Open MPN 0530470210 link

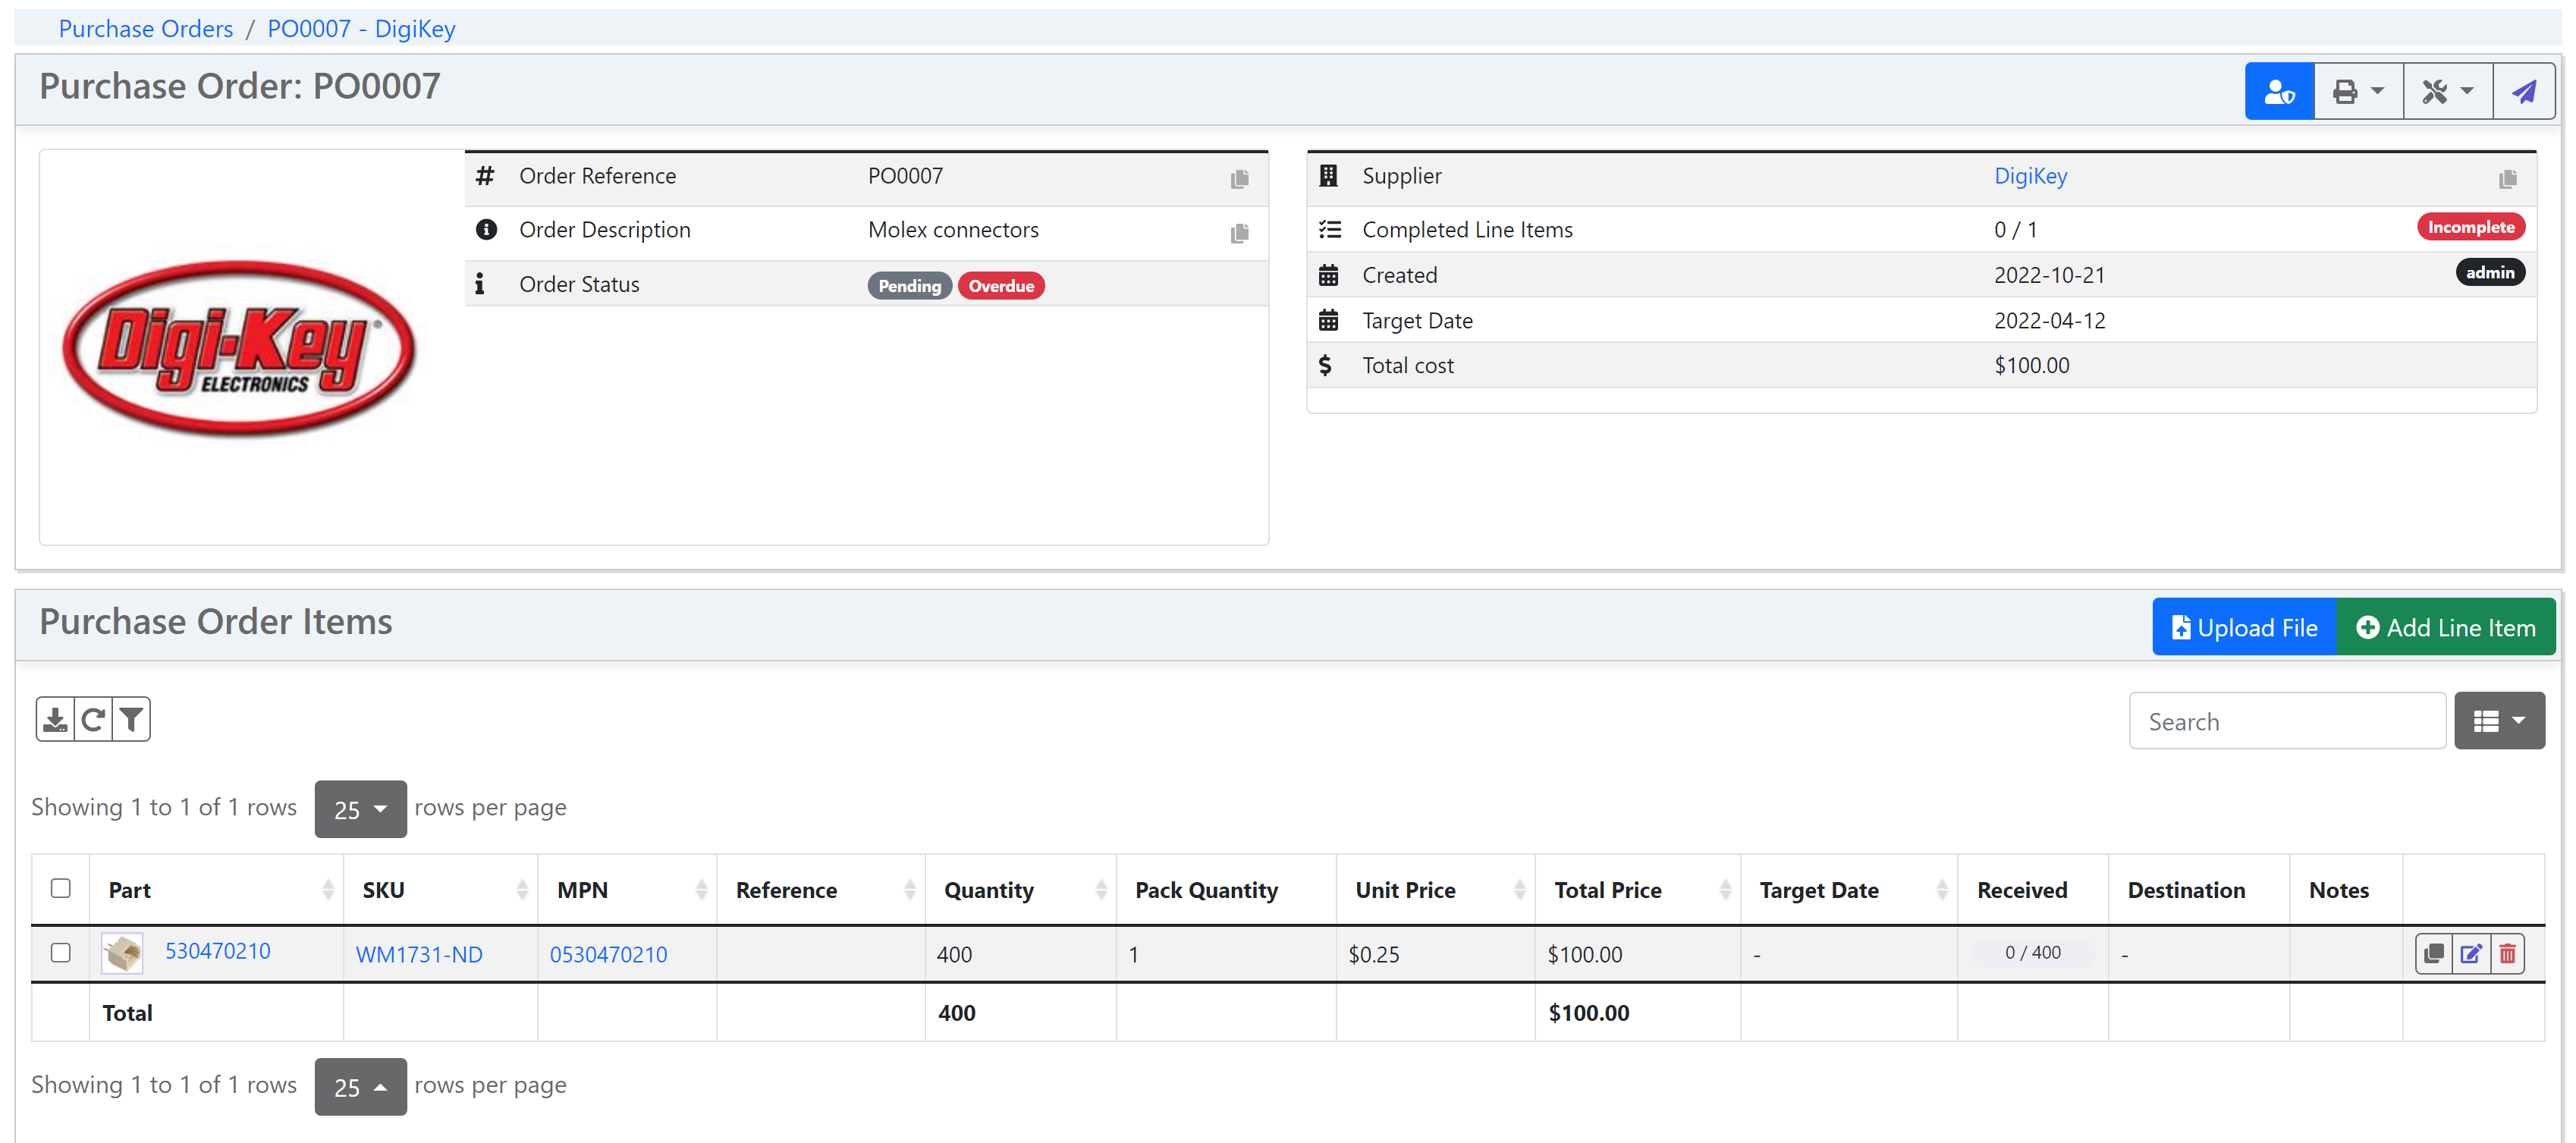(x=608, y=954)
